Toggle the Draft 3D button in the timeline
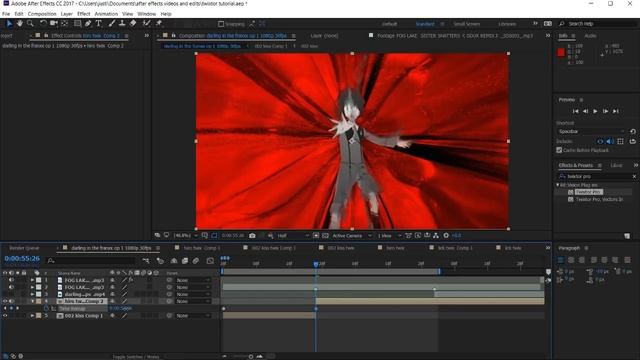The width and height of the screenshot is (640, 360). [x=160, y=260]
